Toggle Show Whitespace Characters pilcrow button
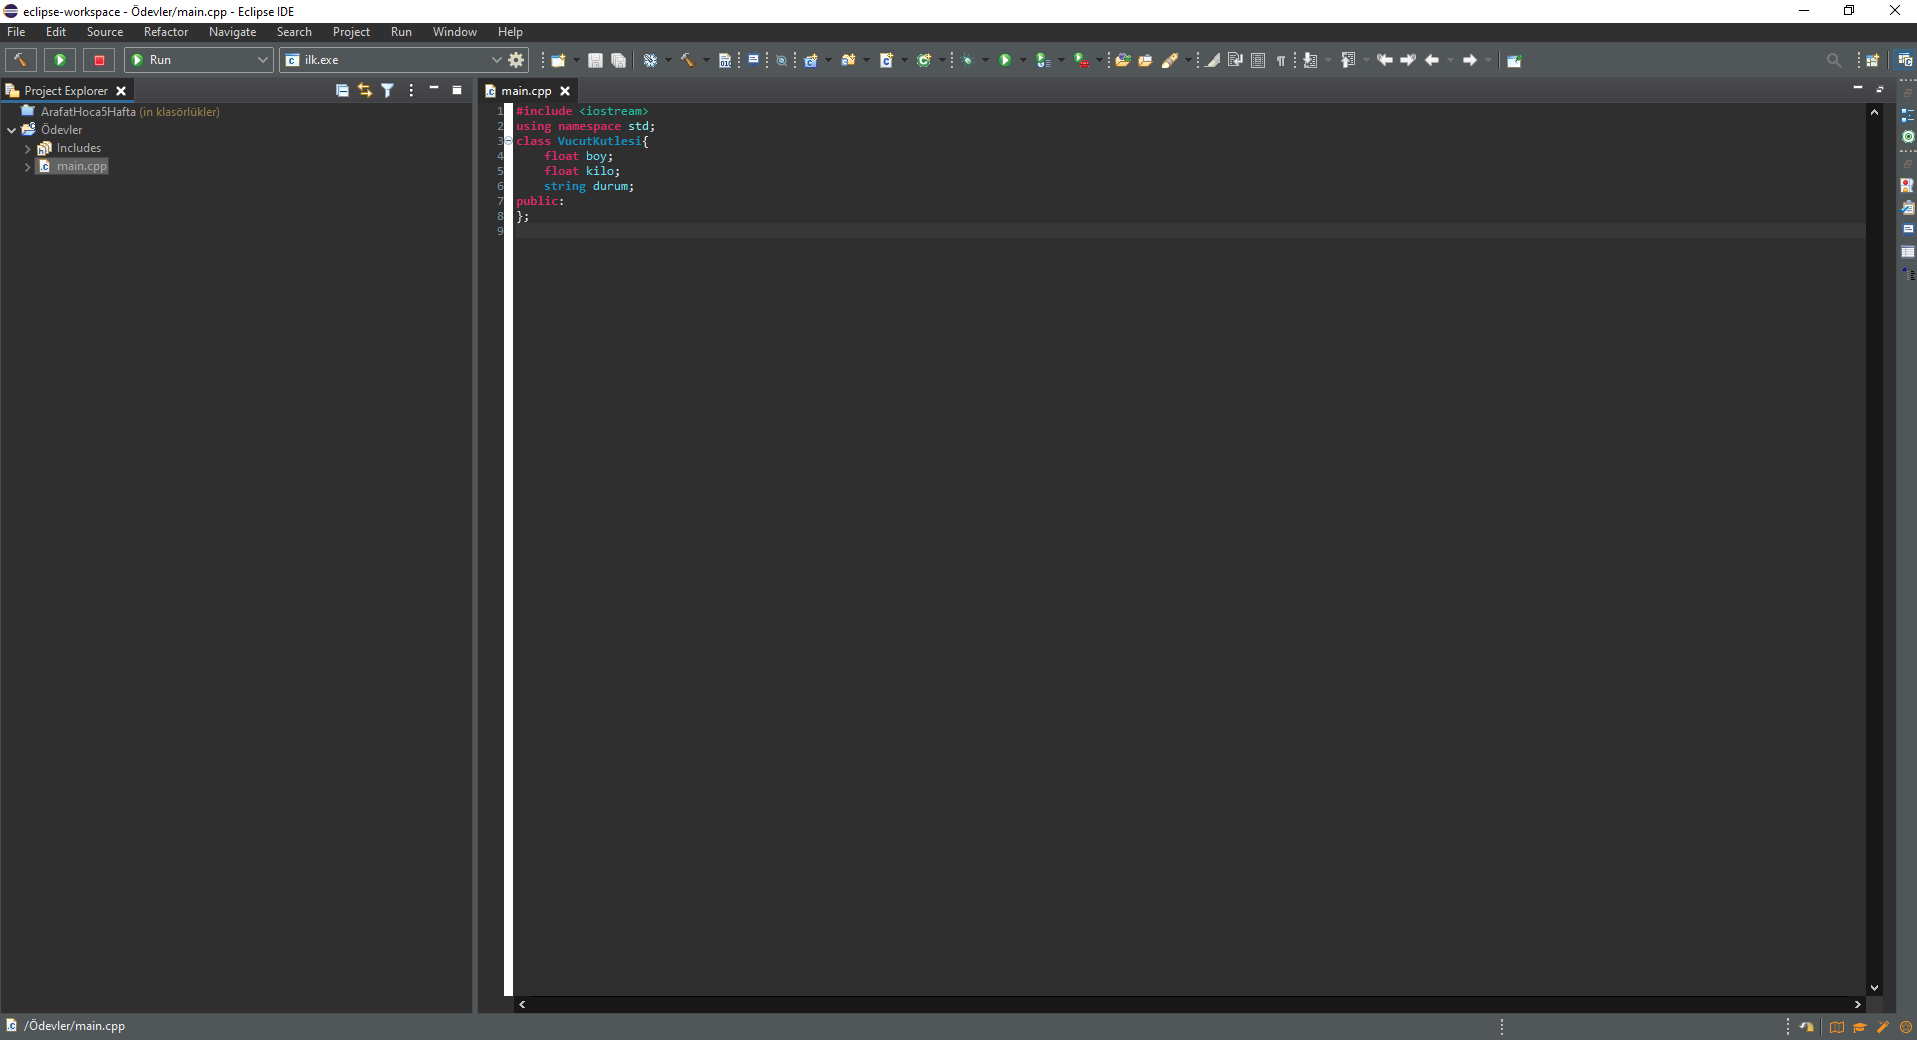Image resolution: width=1917 pixels, height=1040 pixels. point(1281,60)
